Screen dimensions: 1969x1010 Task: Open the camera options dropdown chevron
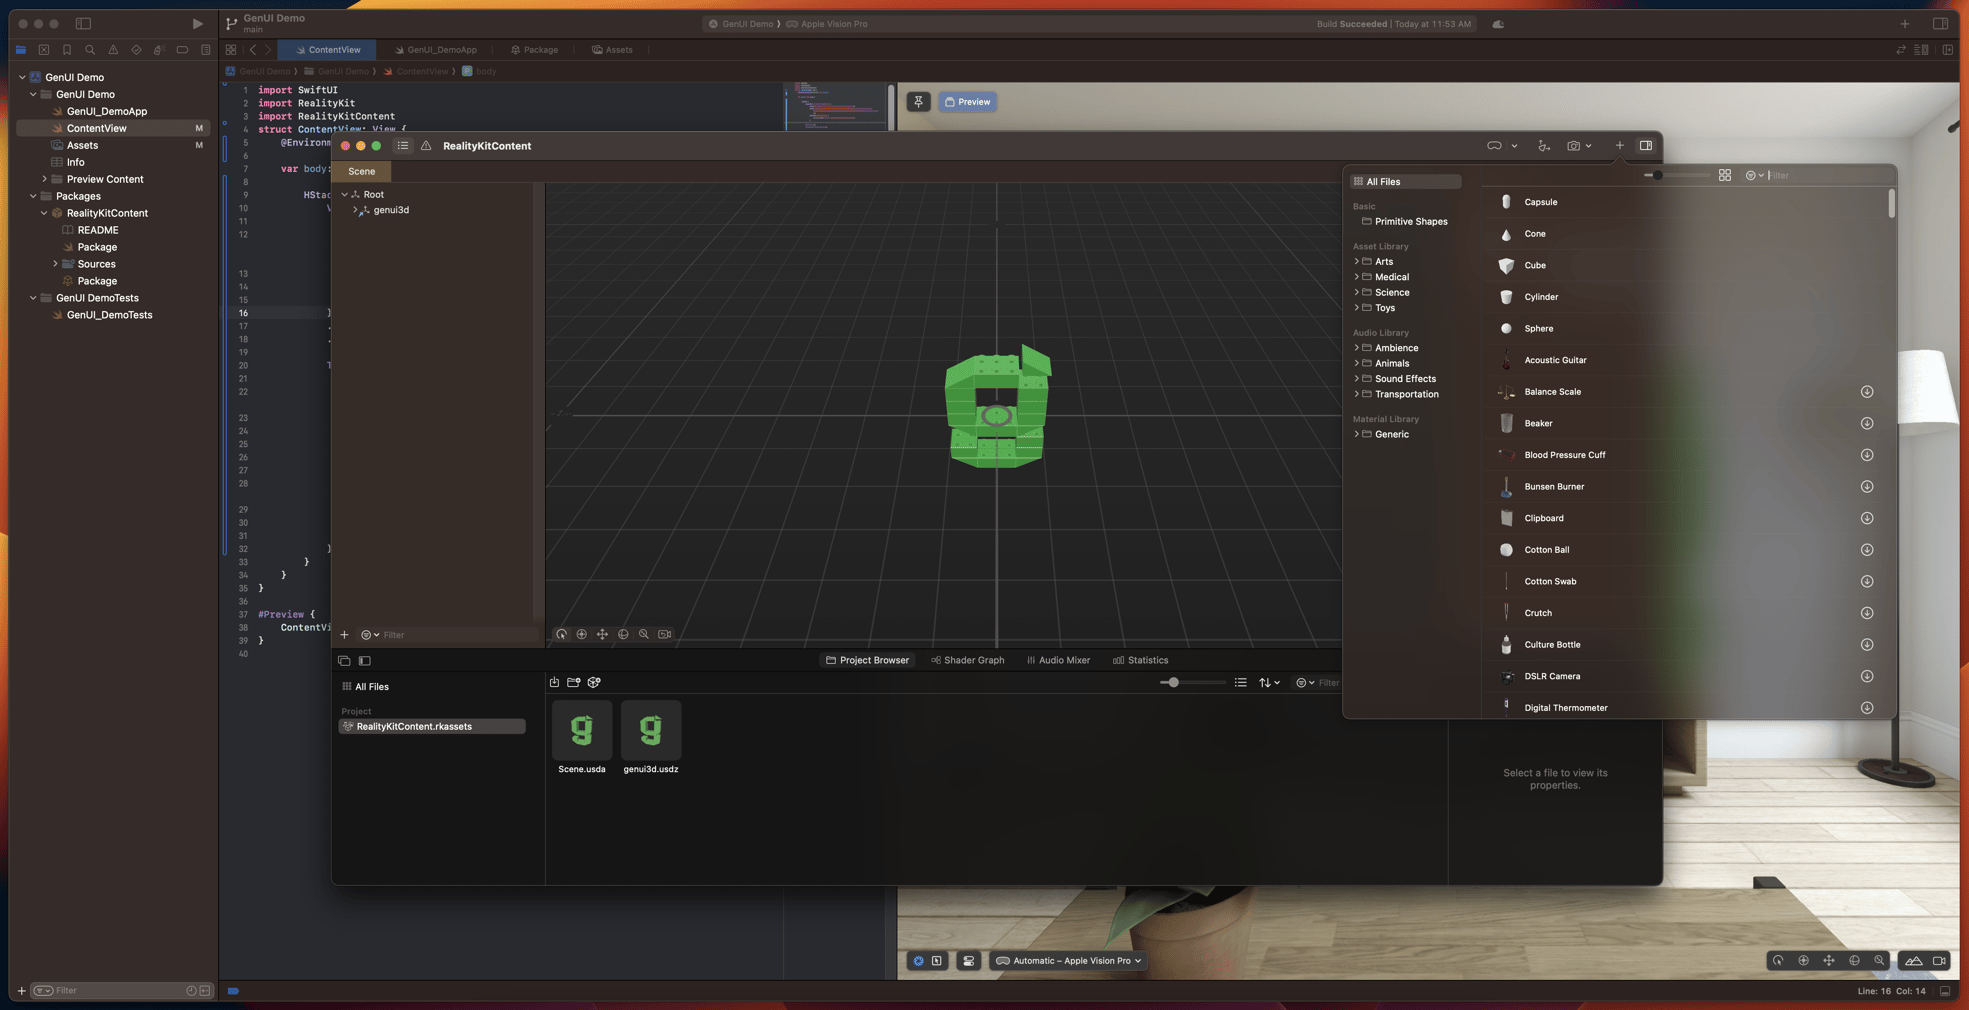pyautogui.click(x=1588, y=146)
